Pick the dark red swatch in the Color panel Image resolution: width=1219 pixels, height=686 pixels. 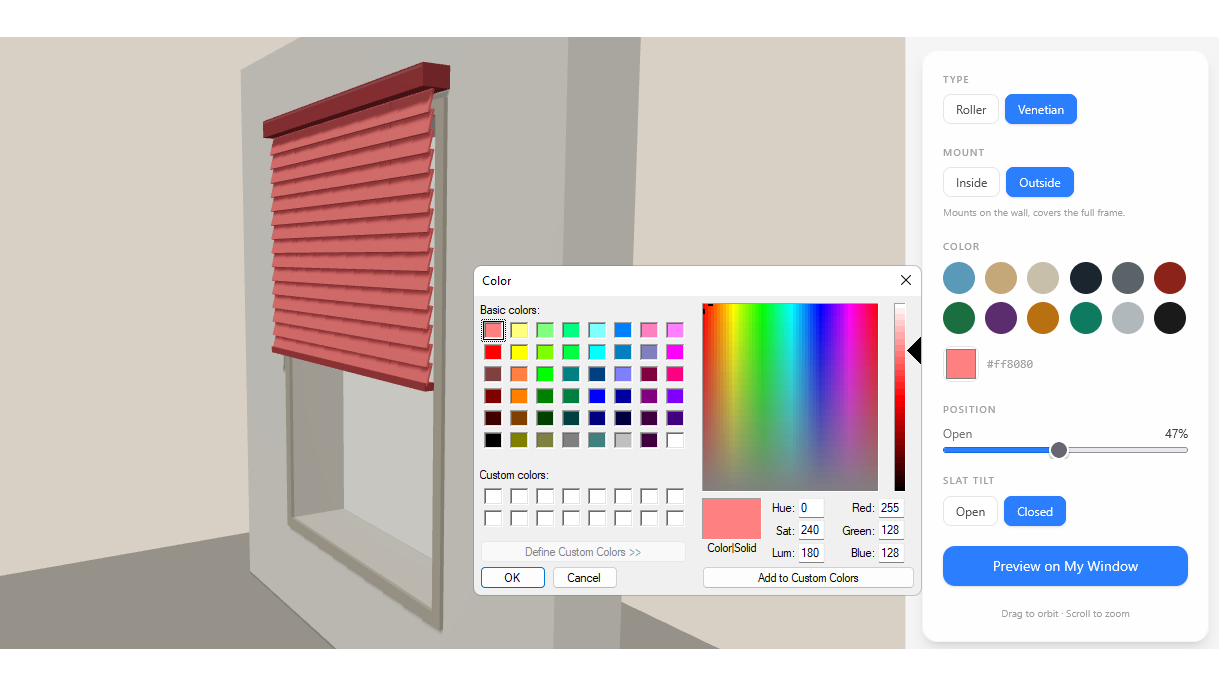[x=1170, y=278]
